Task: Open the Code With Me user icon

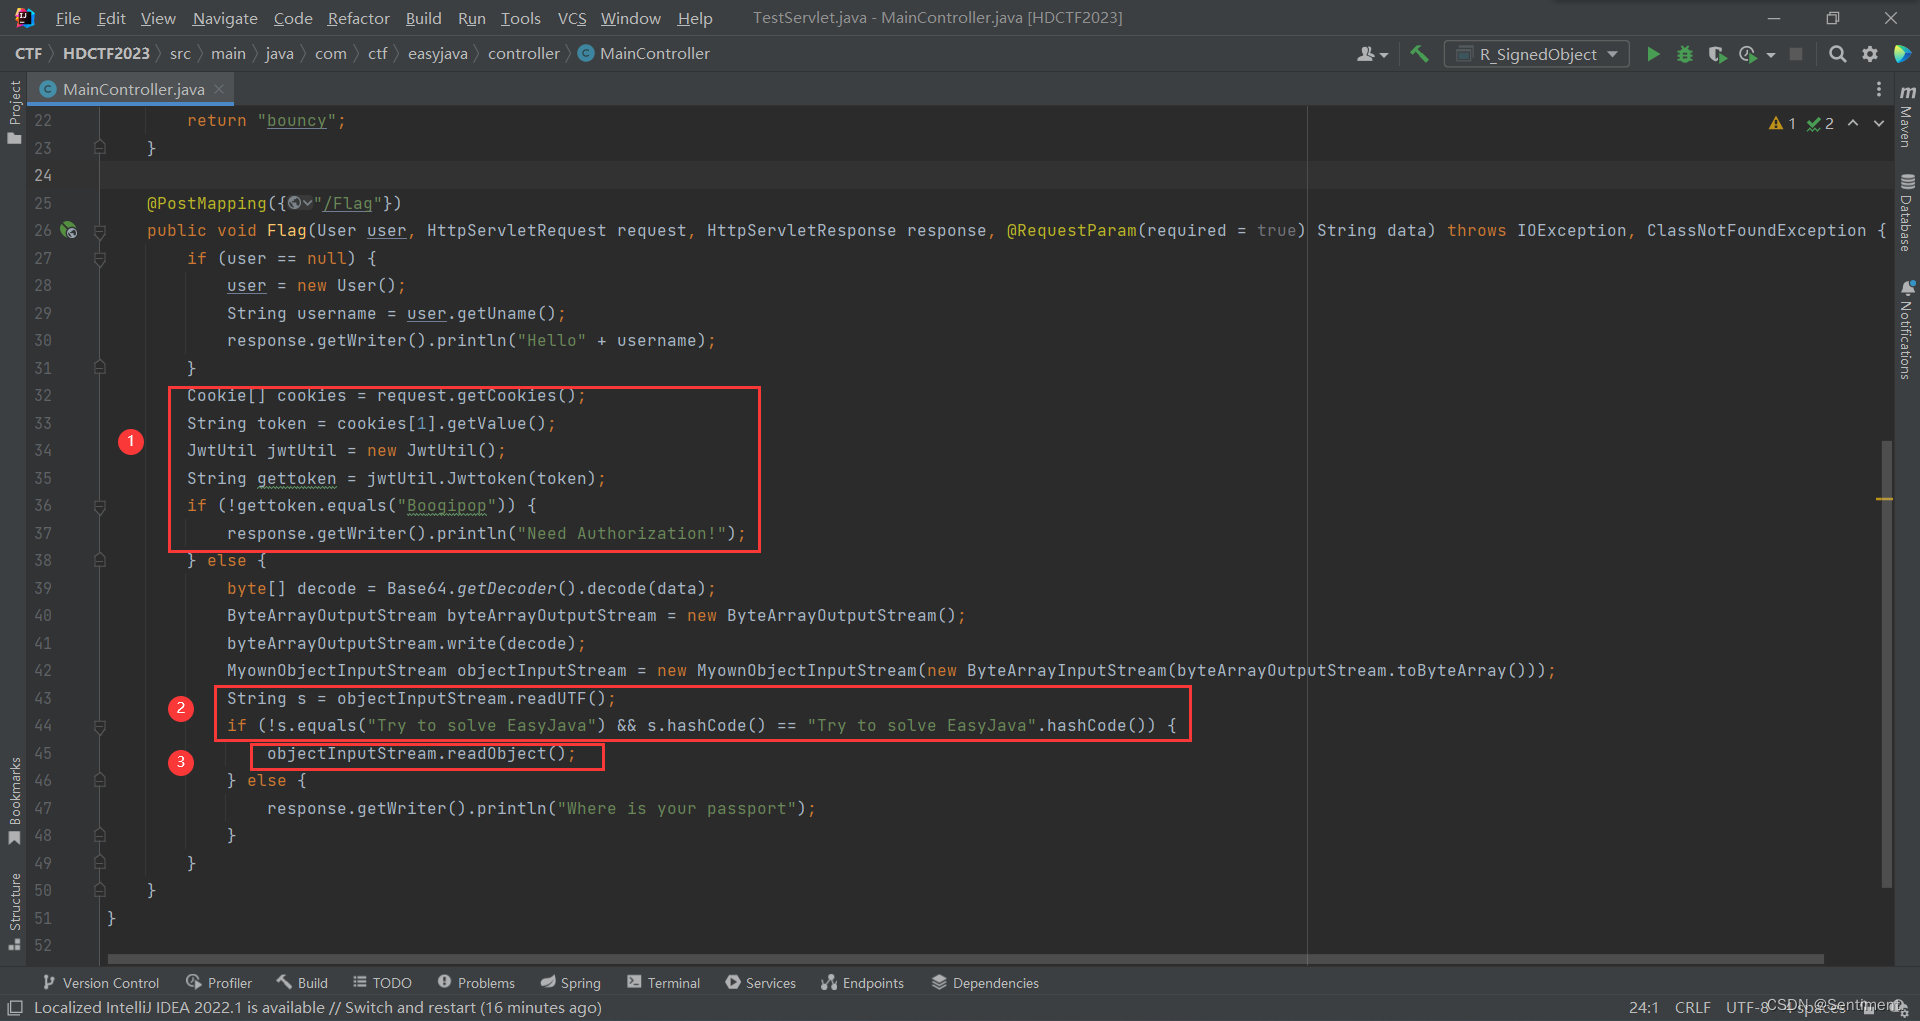Action: point(1365,54)
